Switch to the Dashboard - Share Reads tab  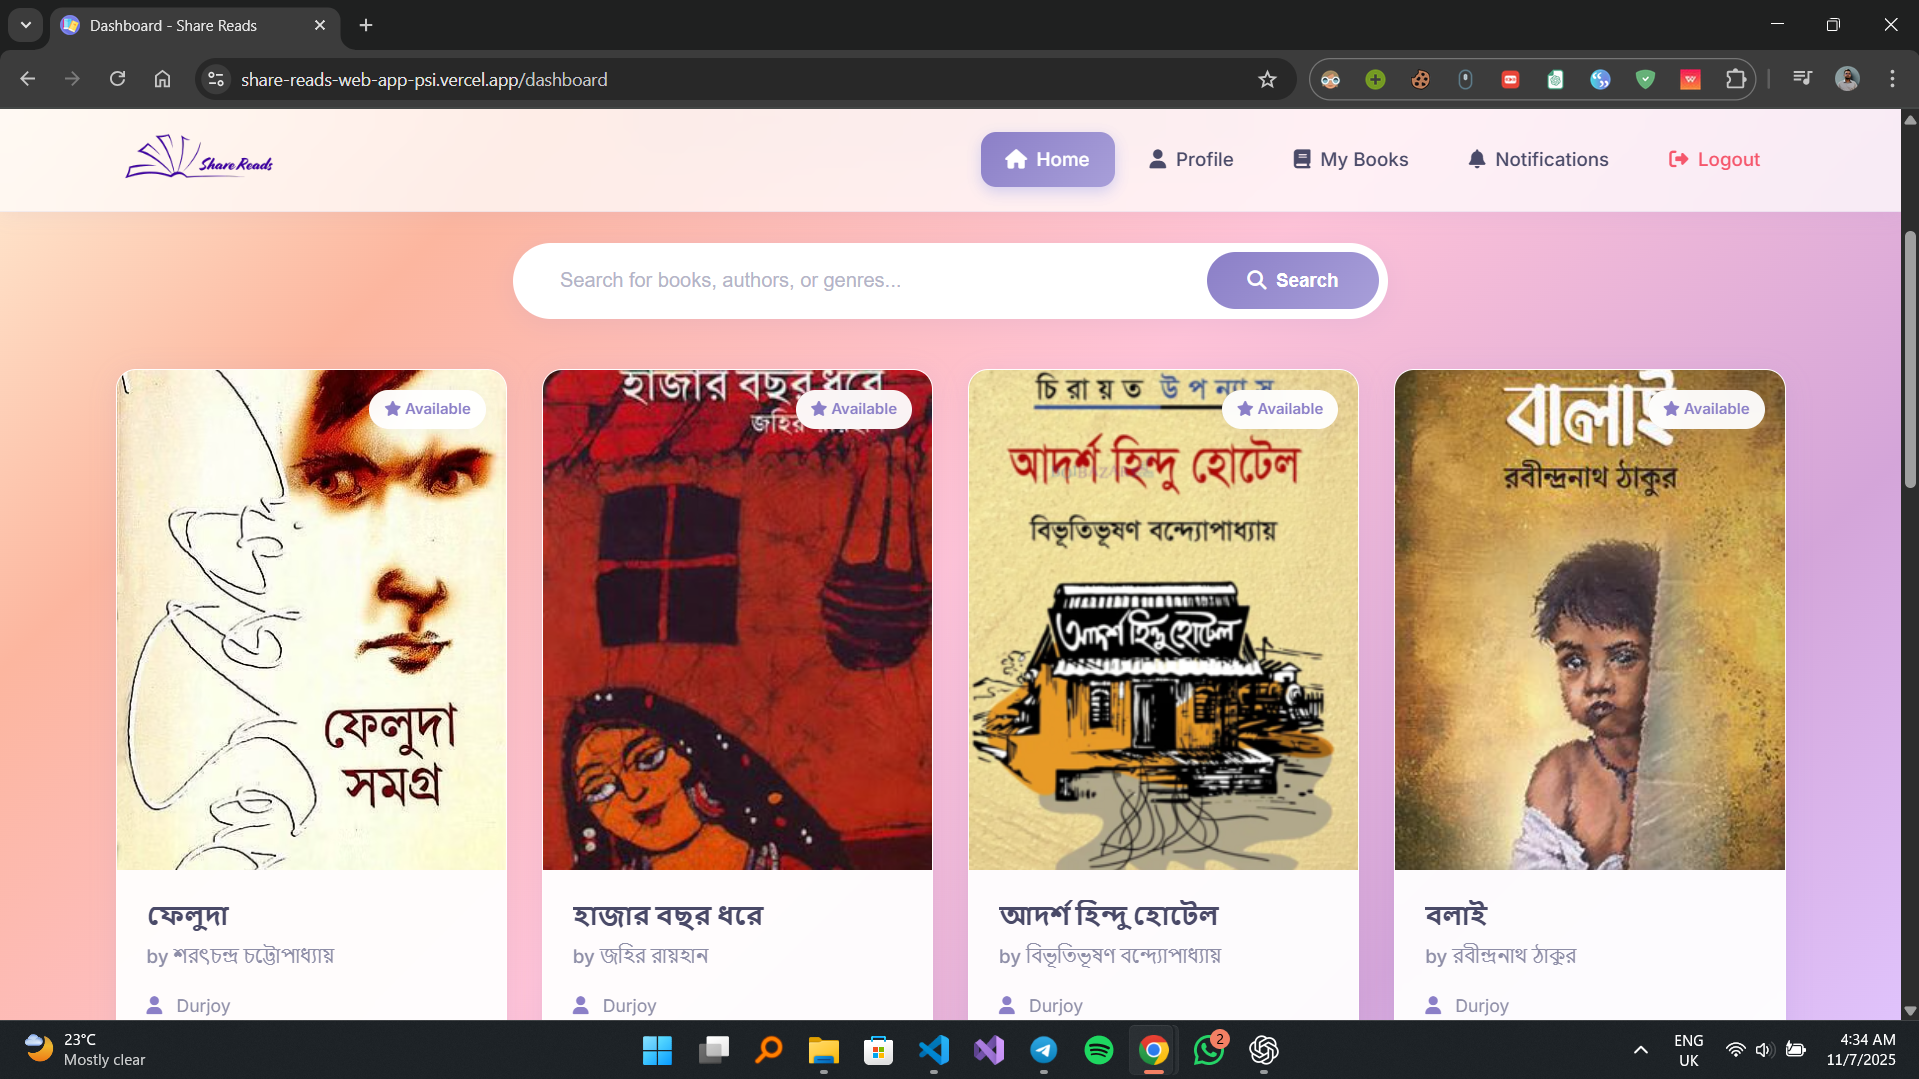pyautogui.click(x=180, y=25)
